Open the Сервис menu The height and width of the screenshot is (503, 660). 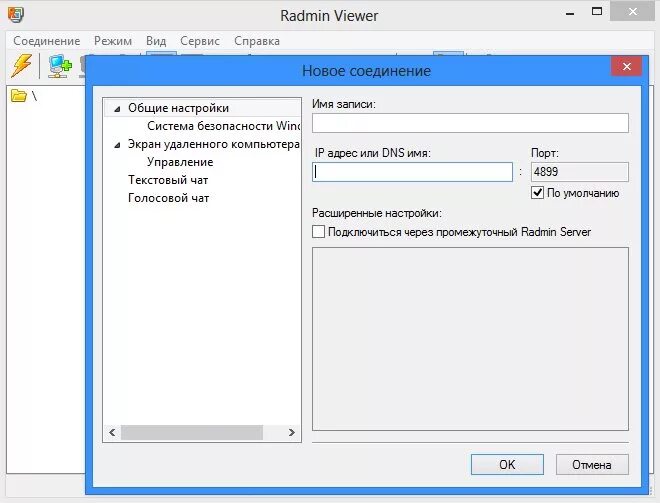[x=200, y=41]
